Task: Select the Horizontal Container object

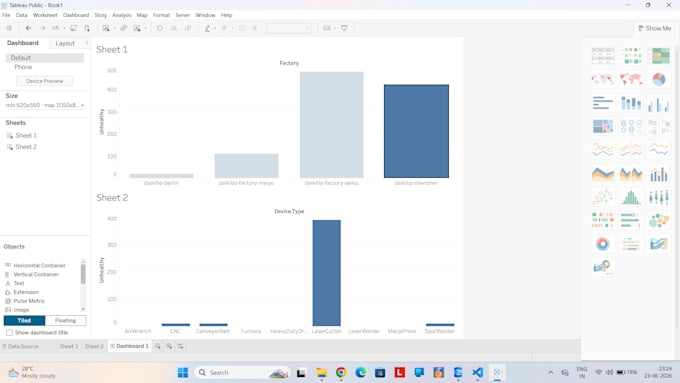Action: coord(39,265)
